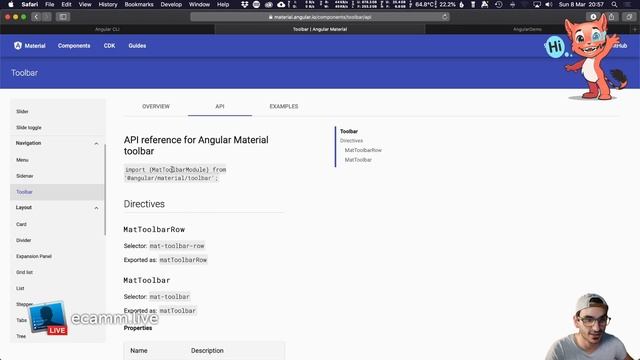Image resolution: width=640 pixels, height=360 pixels.
Task: Open Expansion Panel in the sidebar
Action: click(x=34, y=256)
